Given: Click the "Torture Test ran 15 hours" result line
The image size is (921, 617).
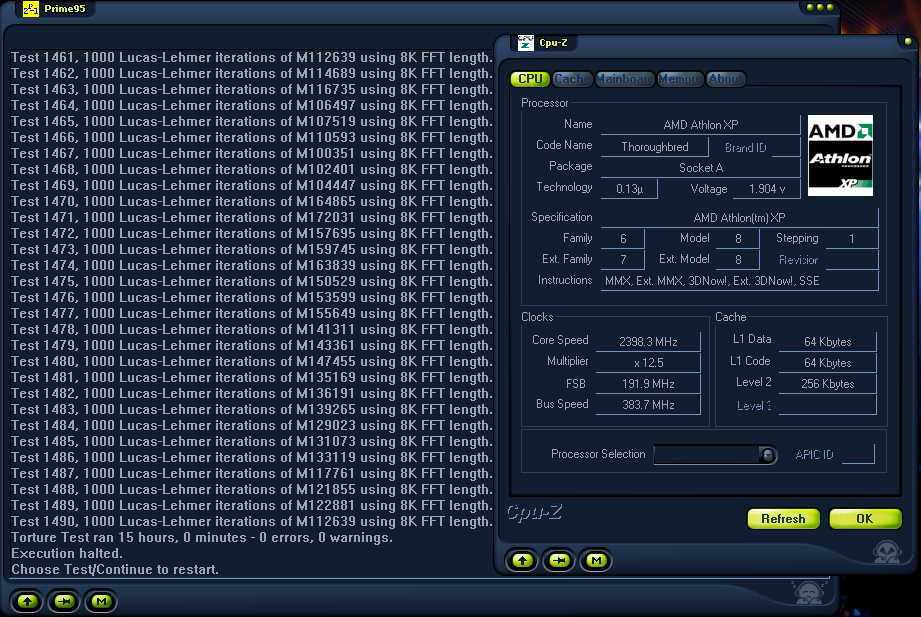Looking at the screenshot, I should (x=201, y=538).
